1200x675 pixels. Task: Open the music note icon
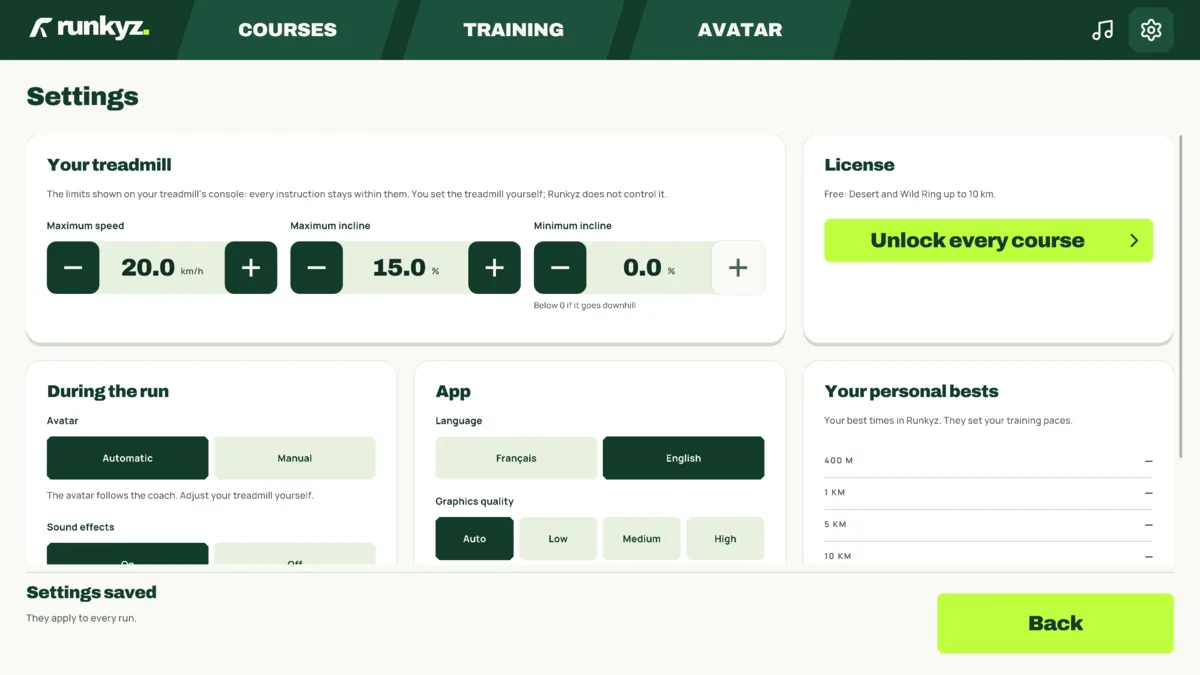click(x=1102, y=30)
